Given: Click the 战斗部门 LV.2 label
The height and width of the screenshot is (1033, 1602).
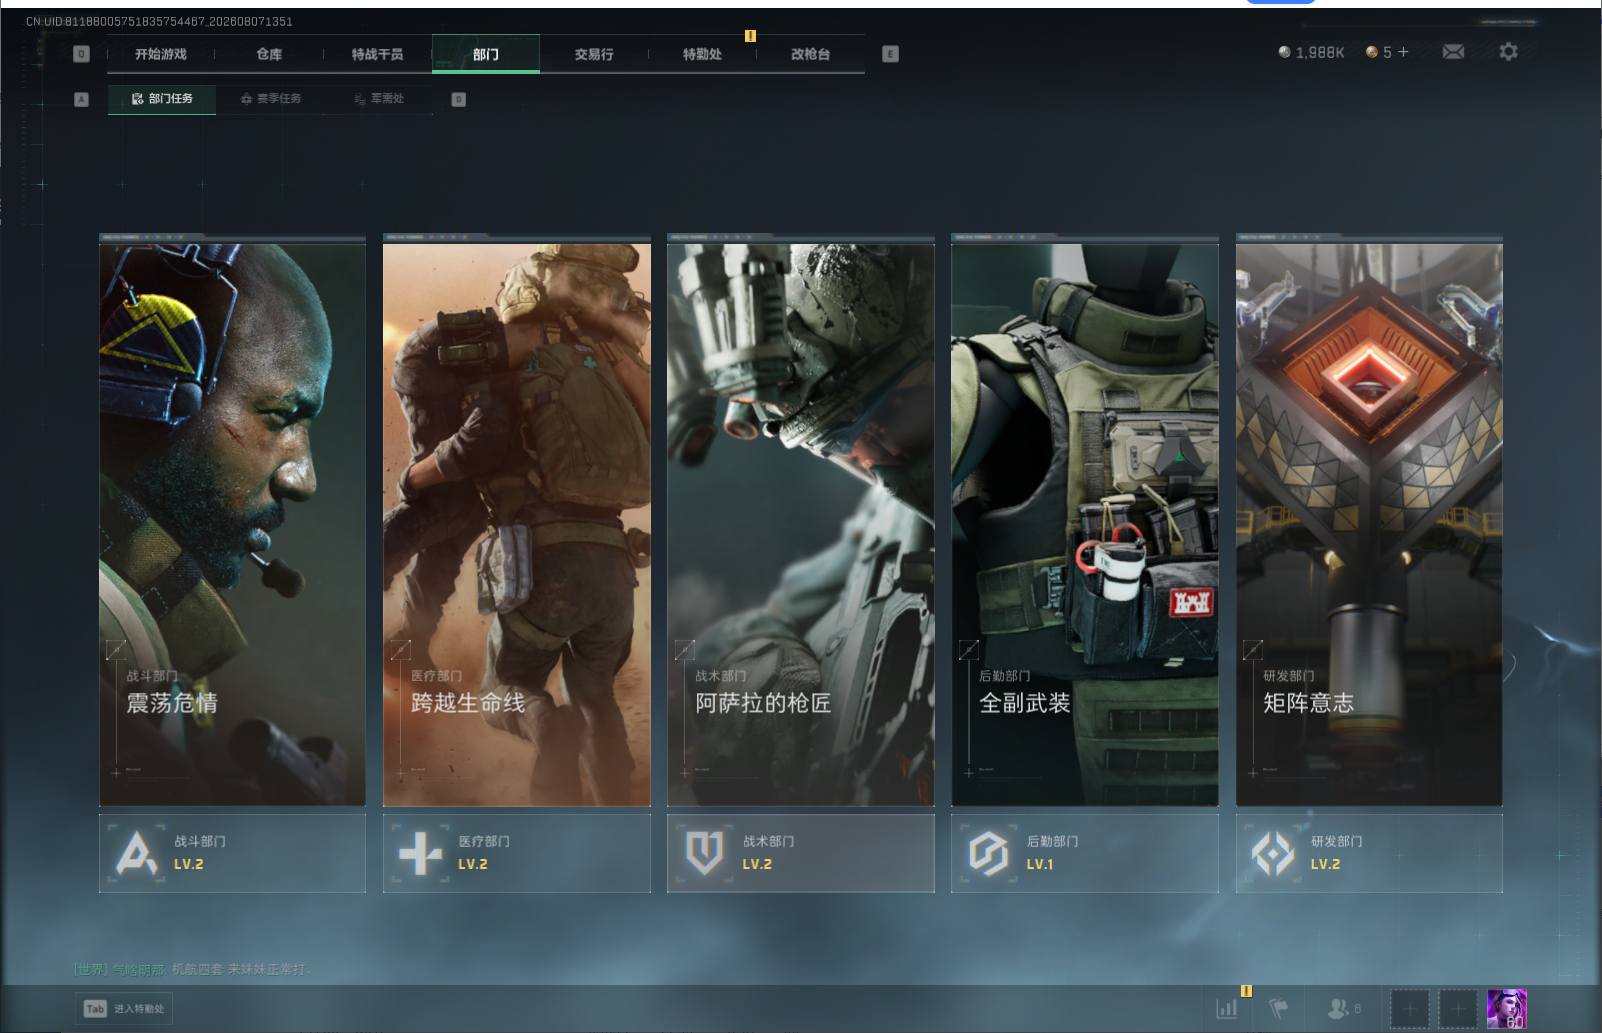Looking at the screenshot, I should coord(188,864).
